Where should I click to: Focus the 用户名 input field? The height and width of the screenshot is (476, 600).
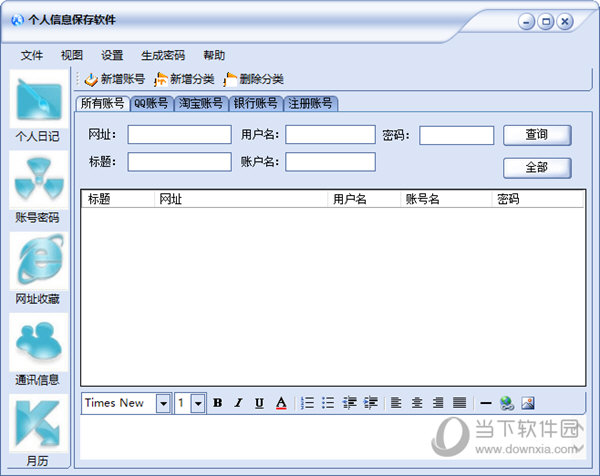click(x=330, y=135)
